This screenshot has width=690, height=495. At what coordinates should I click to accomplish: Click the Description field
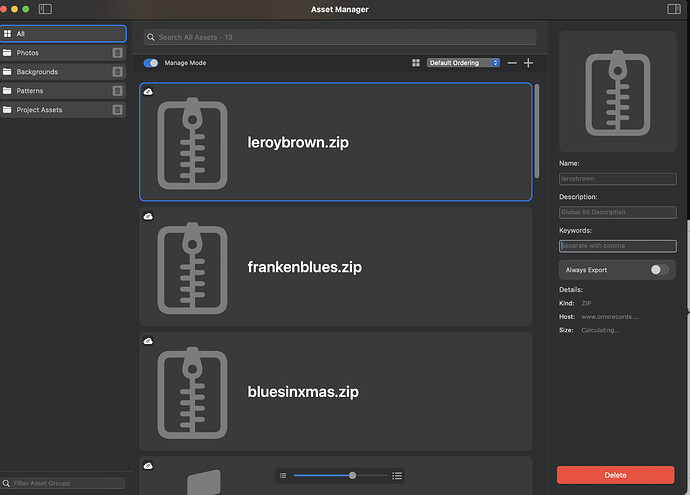tap(617, 212)
